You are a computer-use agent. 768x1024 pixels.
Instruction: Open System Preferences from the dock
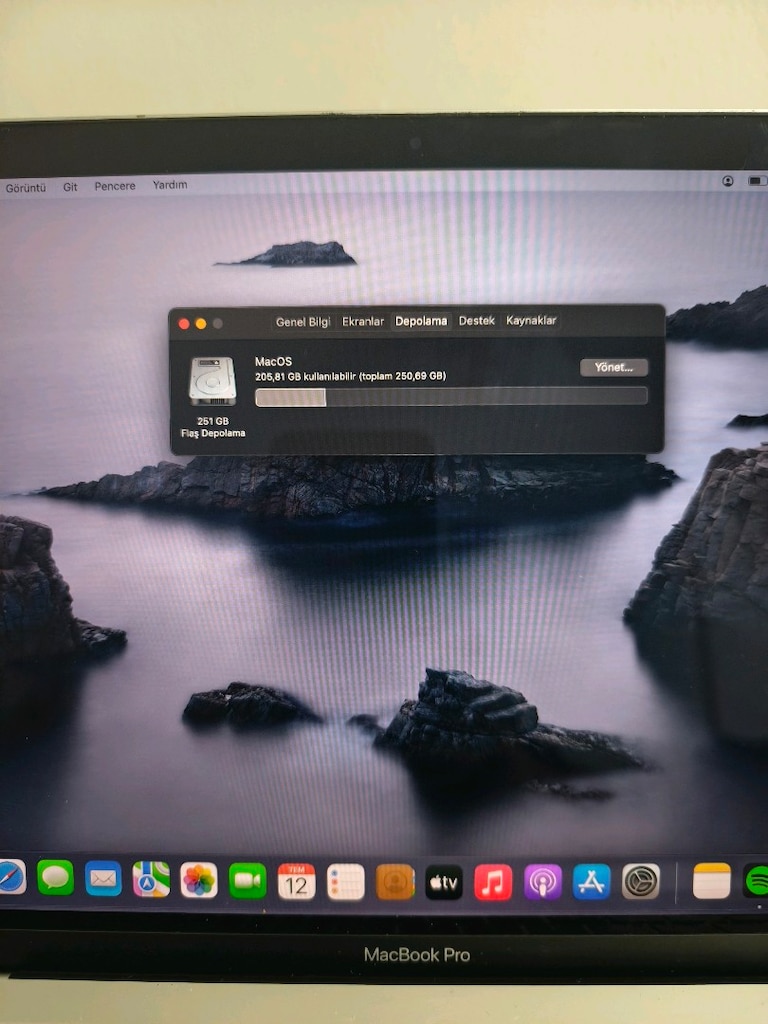(x=641, y=881)
